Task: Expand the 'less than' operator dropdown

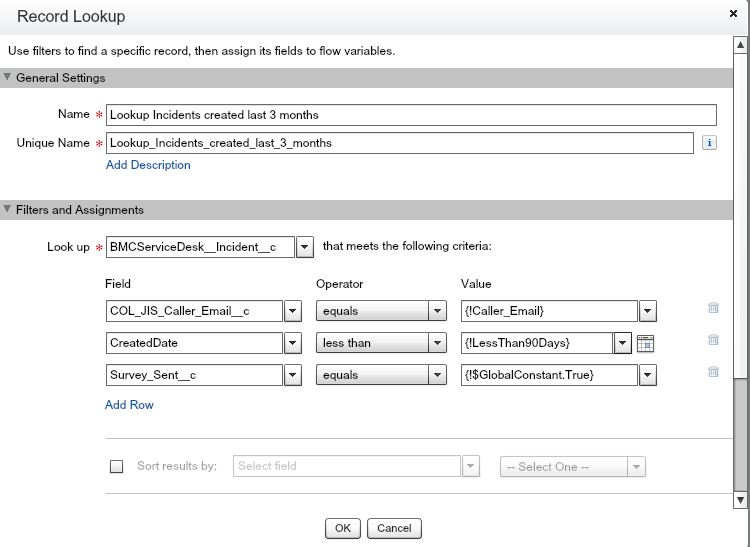Action: [437, 343]
